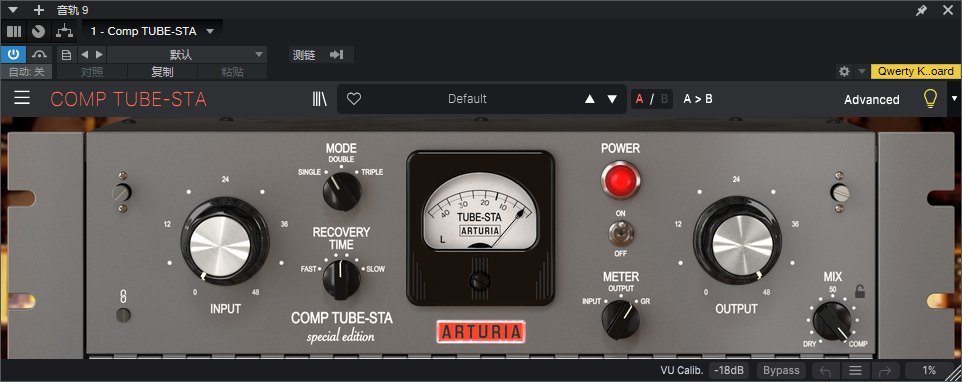The height and width of the screenshot is (382, 962).
Task: Open the VU Calib -18dB dropdown
Action: (729, 370)
